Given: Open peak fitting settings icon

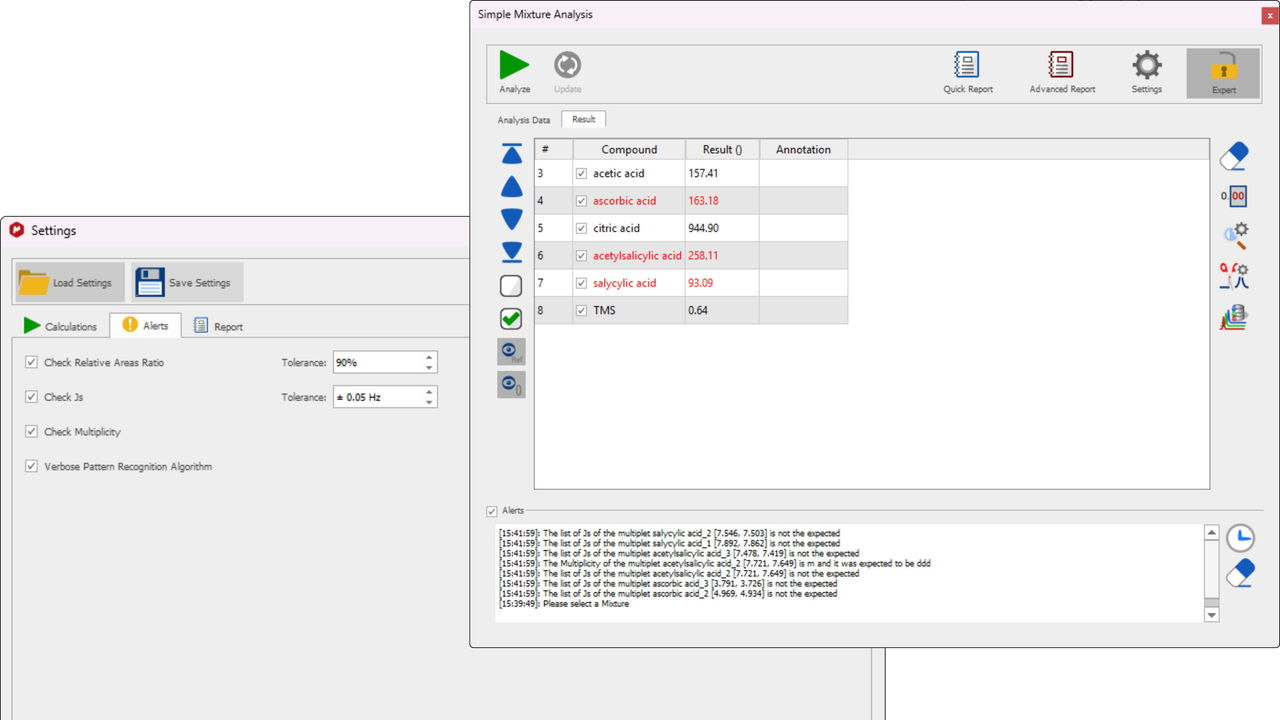Looking at the screenshot, I should pos(1235,276).
